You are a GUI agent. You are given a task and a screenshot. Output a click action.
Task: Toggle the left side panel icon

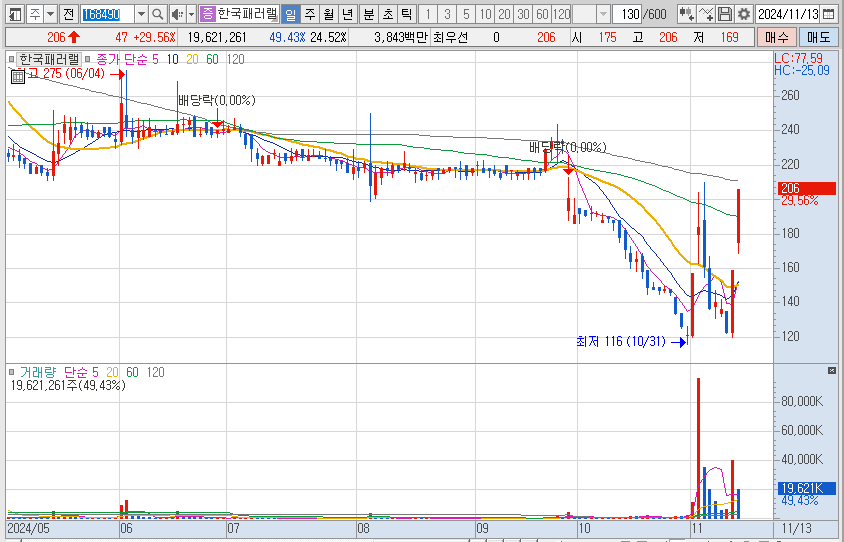[x=15, y=14]
